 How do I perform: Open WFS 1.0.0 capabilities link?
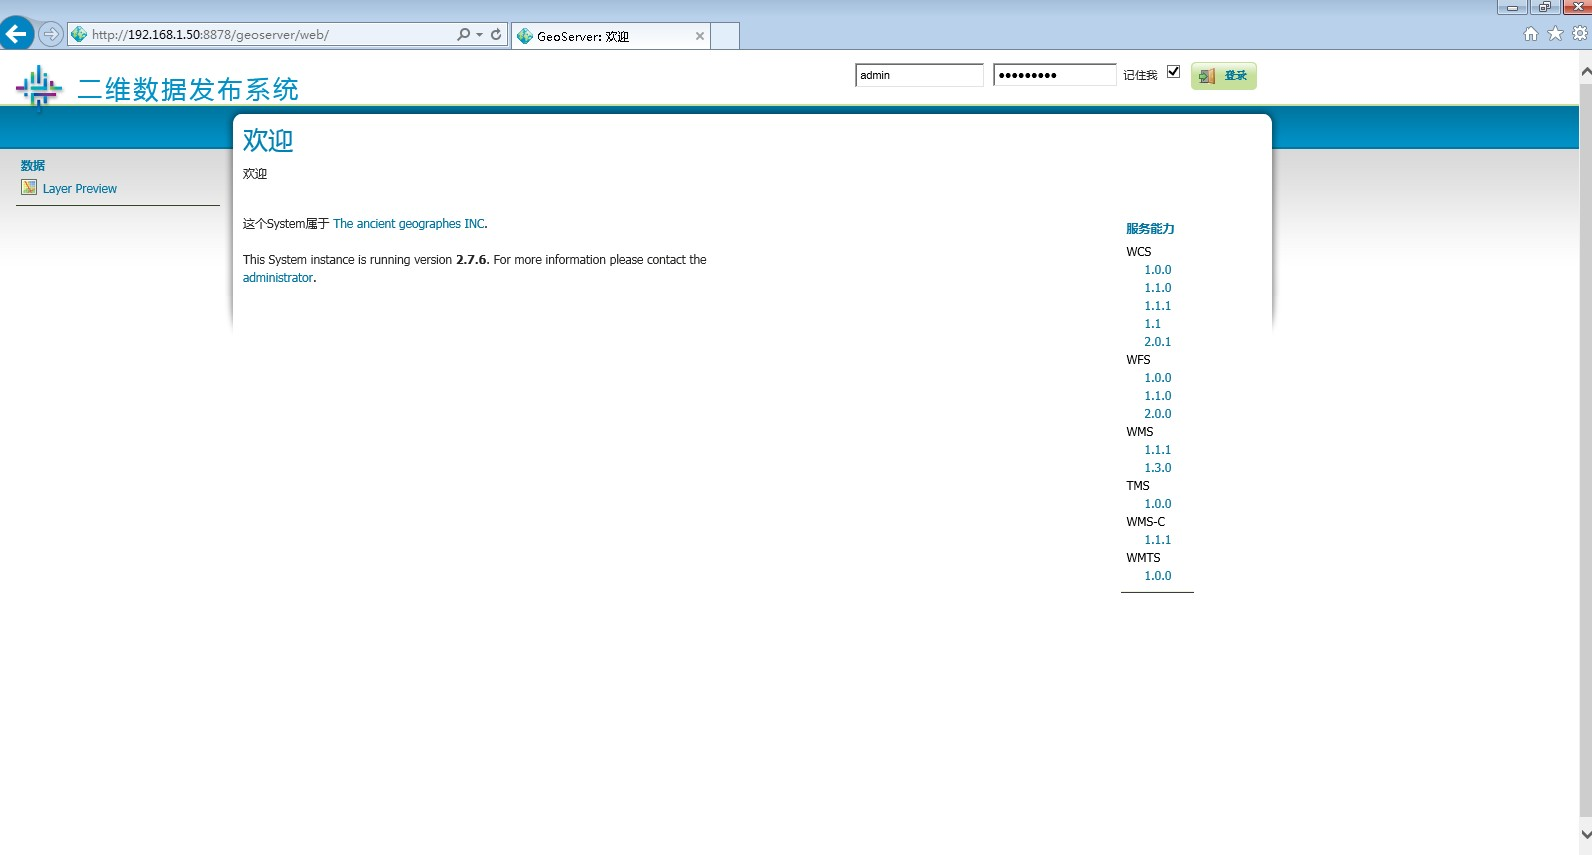coord(1158,378)
